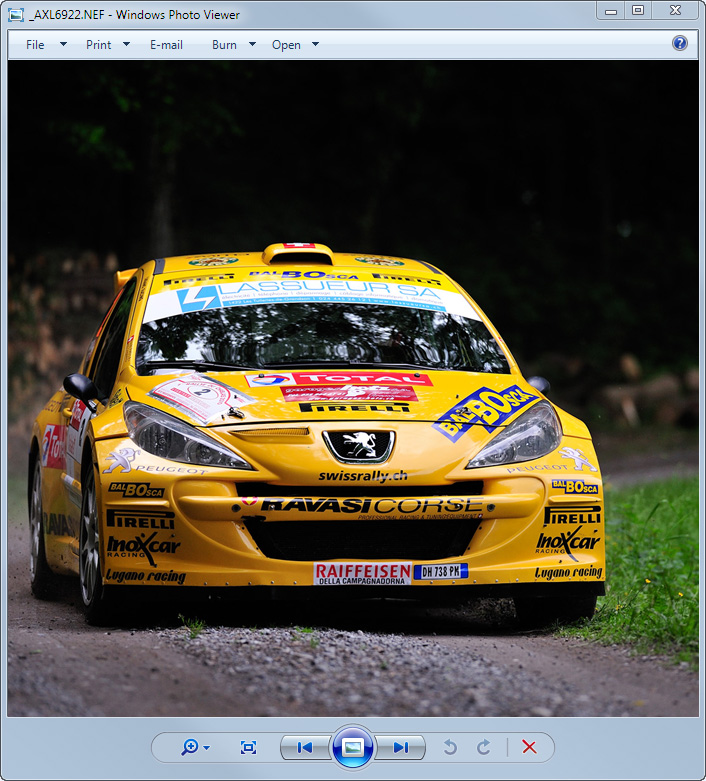Expand the Open dropdown arrow
This screenshot has width=706, height=781.
pos(315,44)
